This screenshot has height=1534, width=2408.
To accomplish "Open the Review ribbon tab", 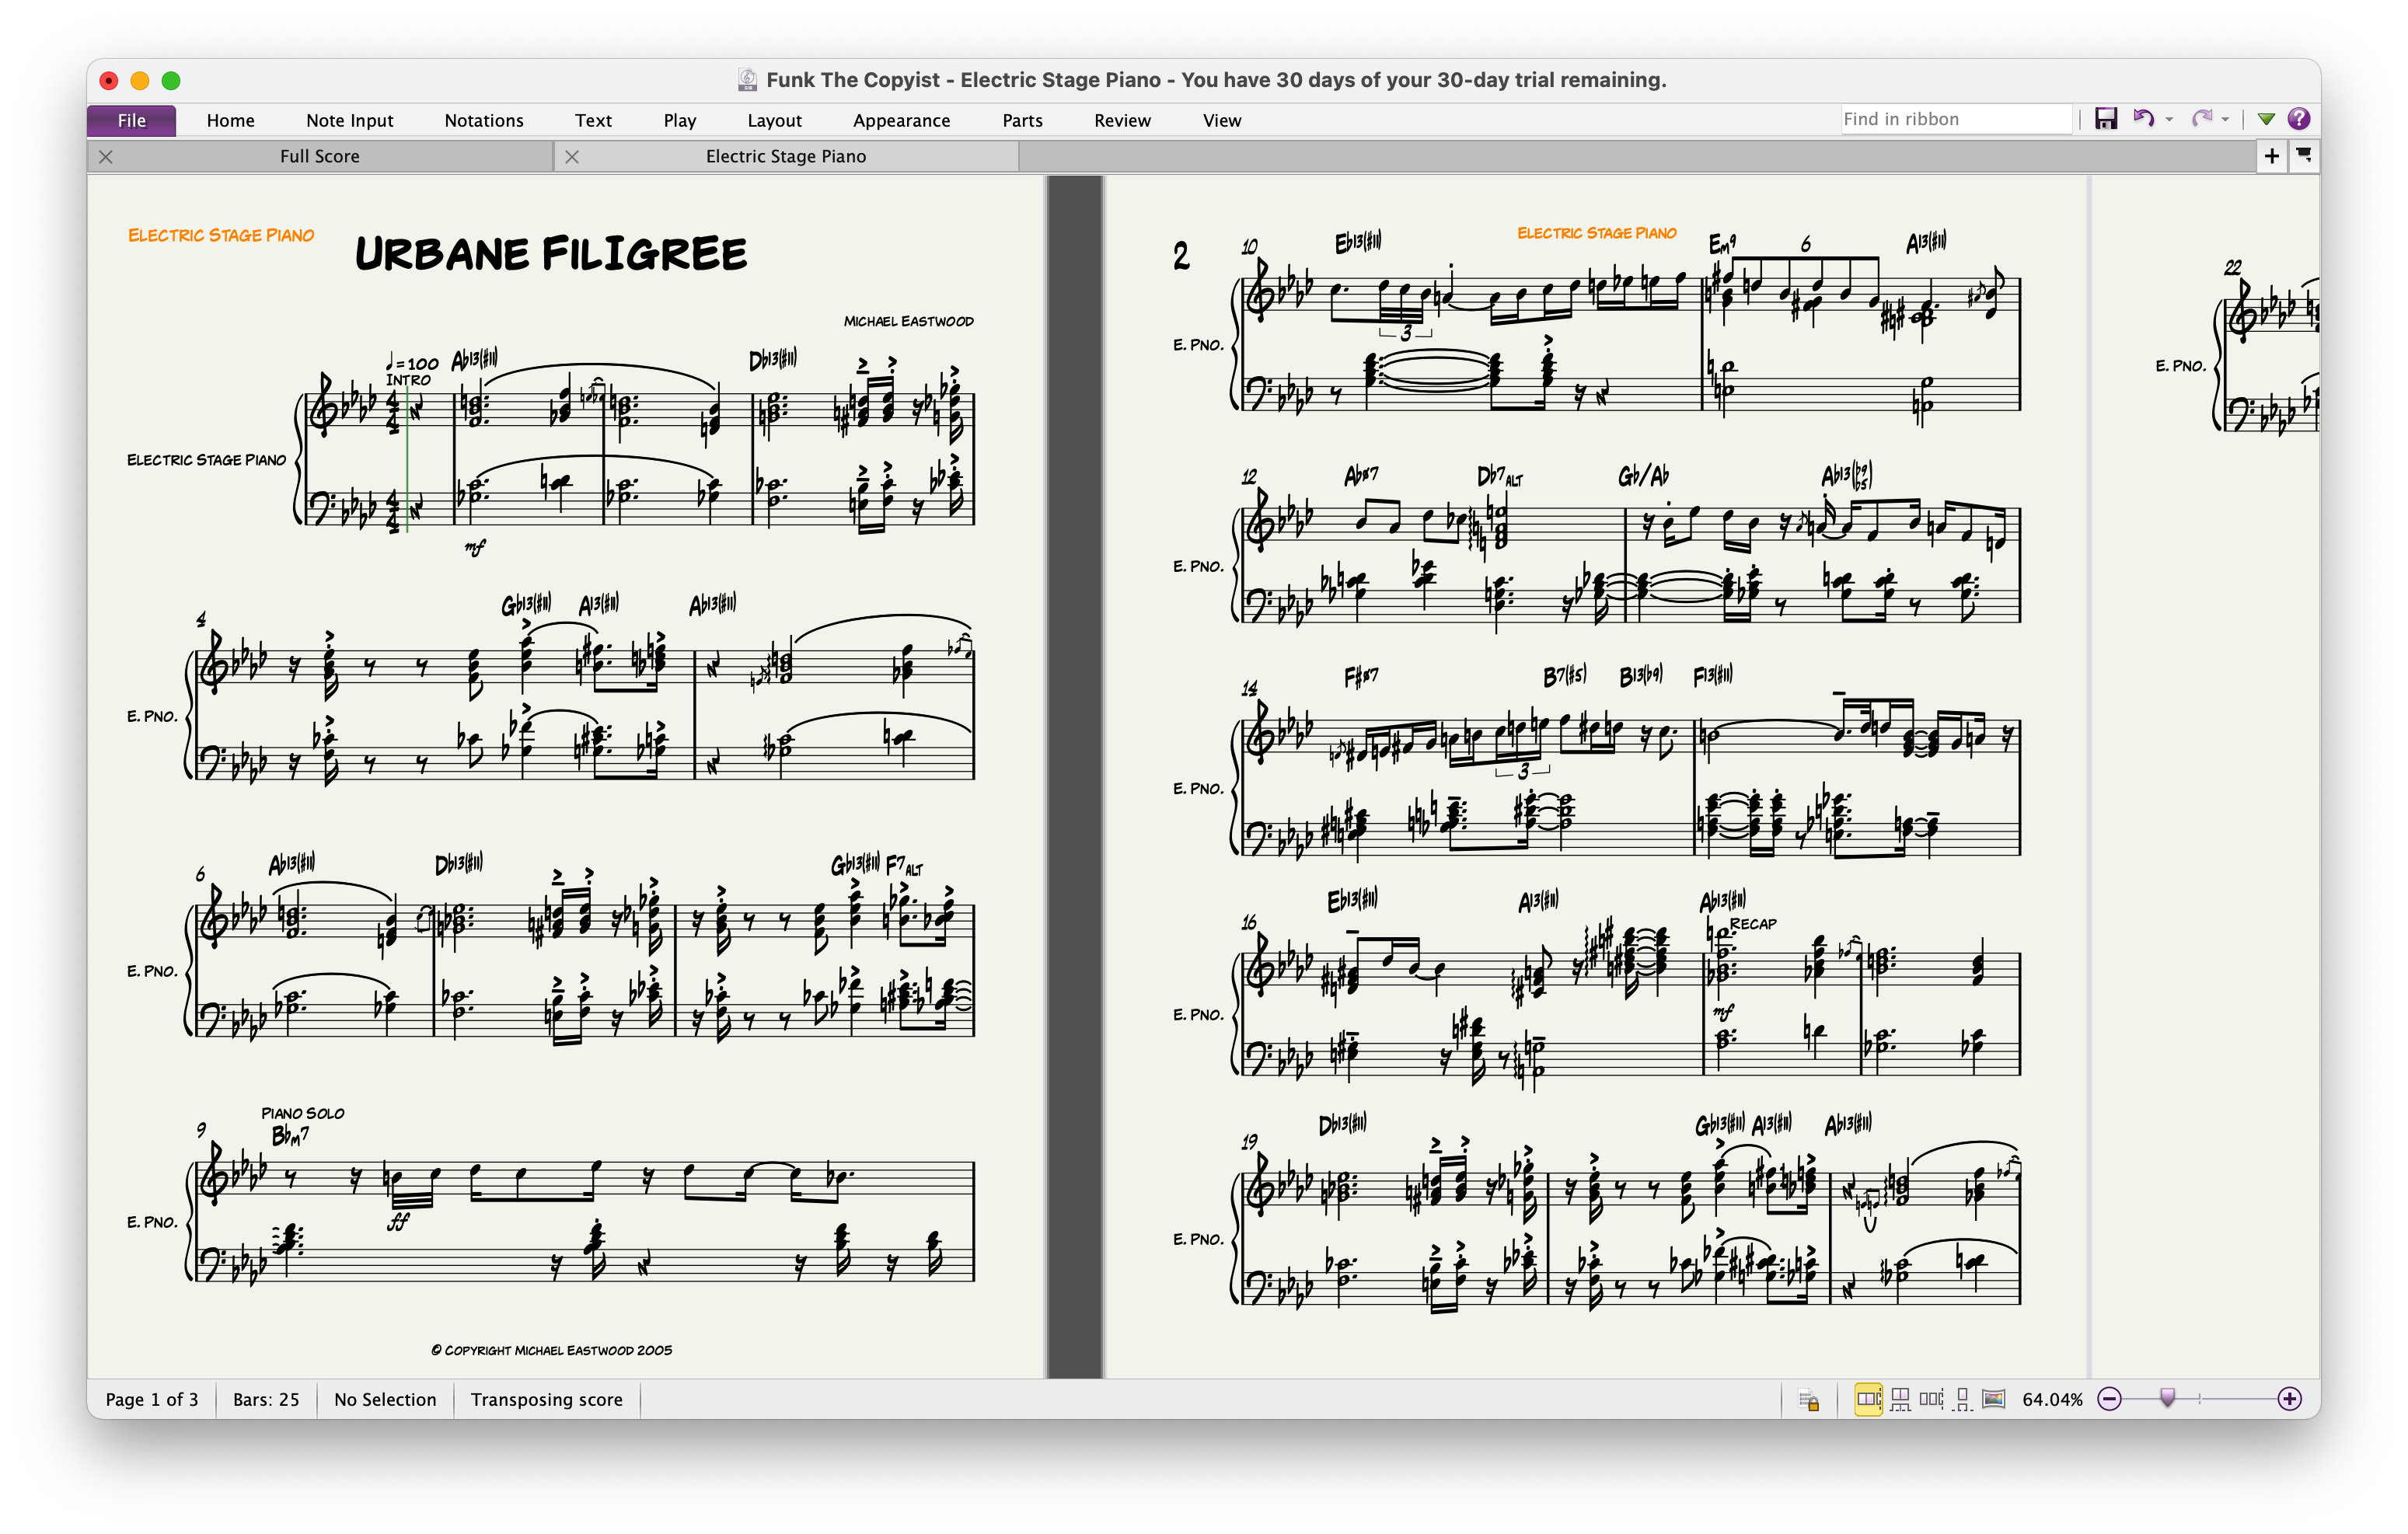I will 1123,120.
